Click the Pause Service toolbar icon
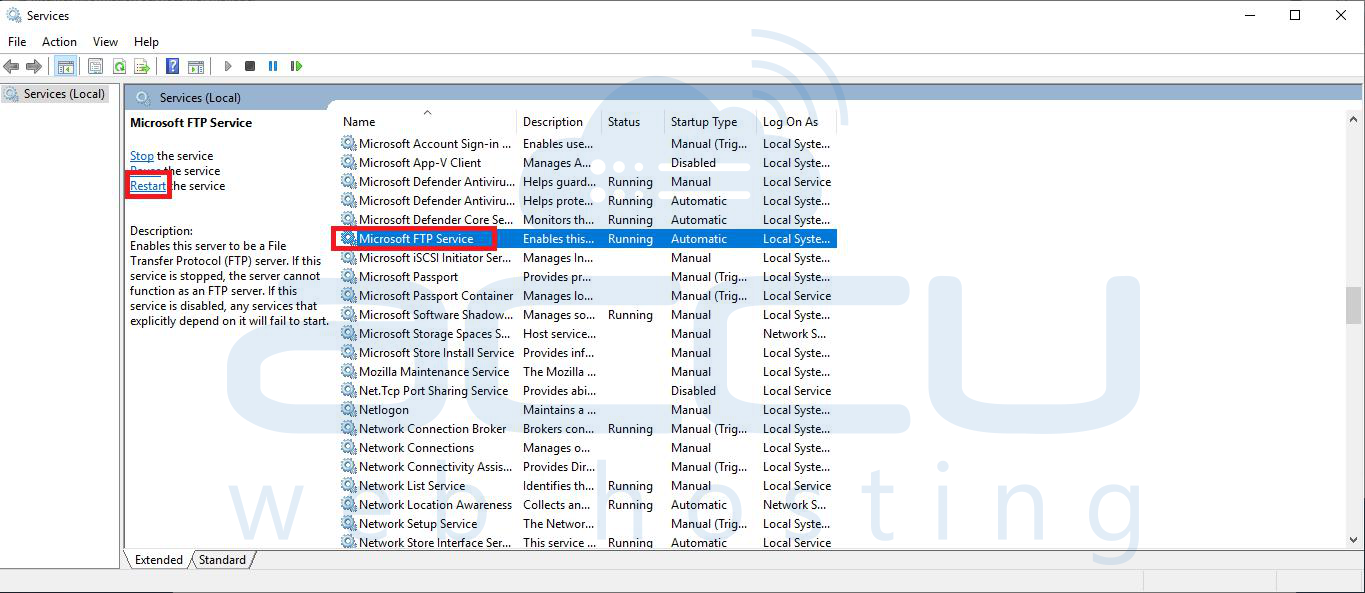The image size is (1365, 593). 272,66
